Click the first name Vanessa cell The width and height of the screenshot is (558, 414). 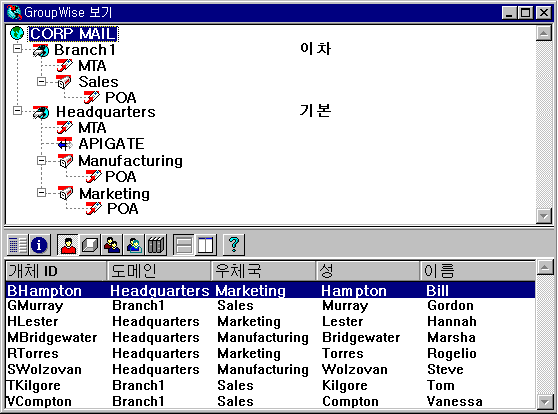pos(455,402)
